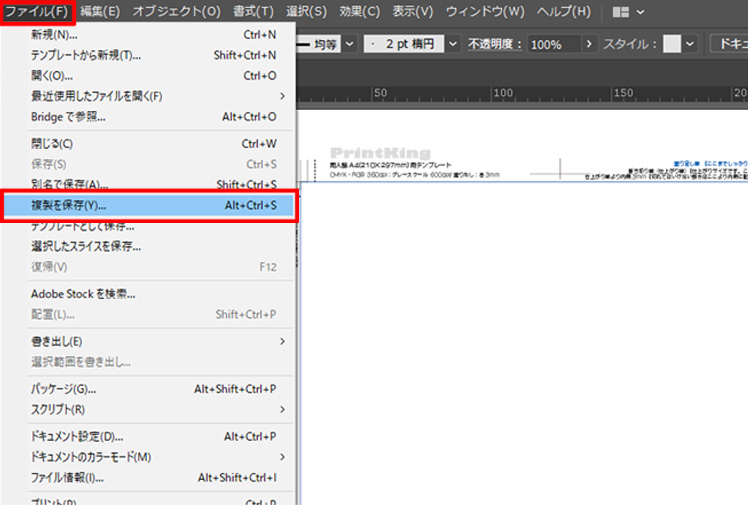Click the ドキュメント button in control bar
This screenshot has width=748, height=505.
(730, 45)
